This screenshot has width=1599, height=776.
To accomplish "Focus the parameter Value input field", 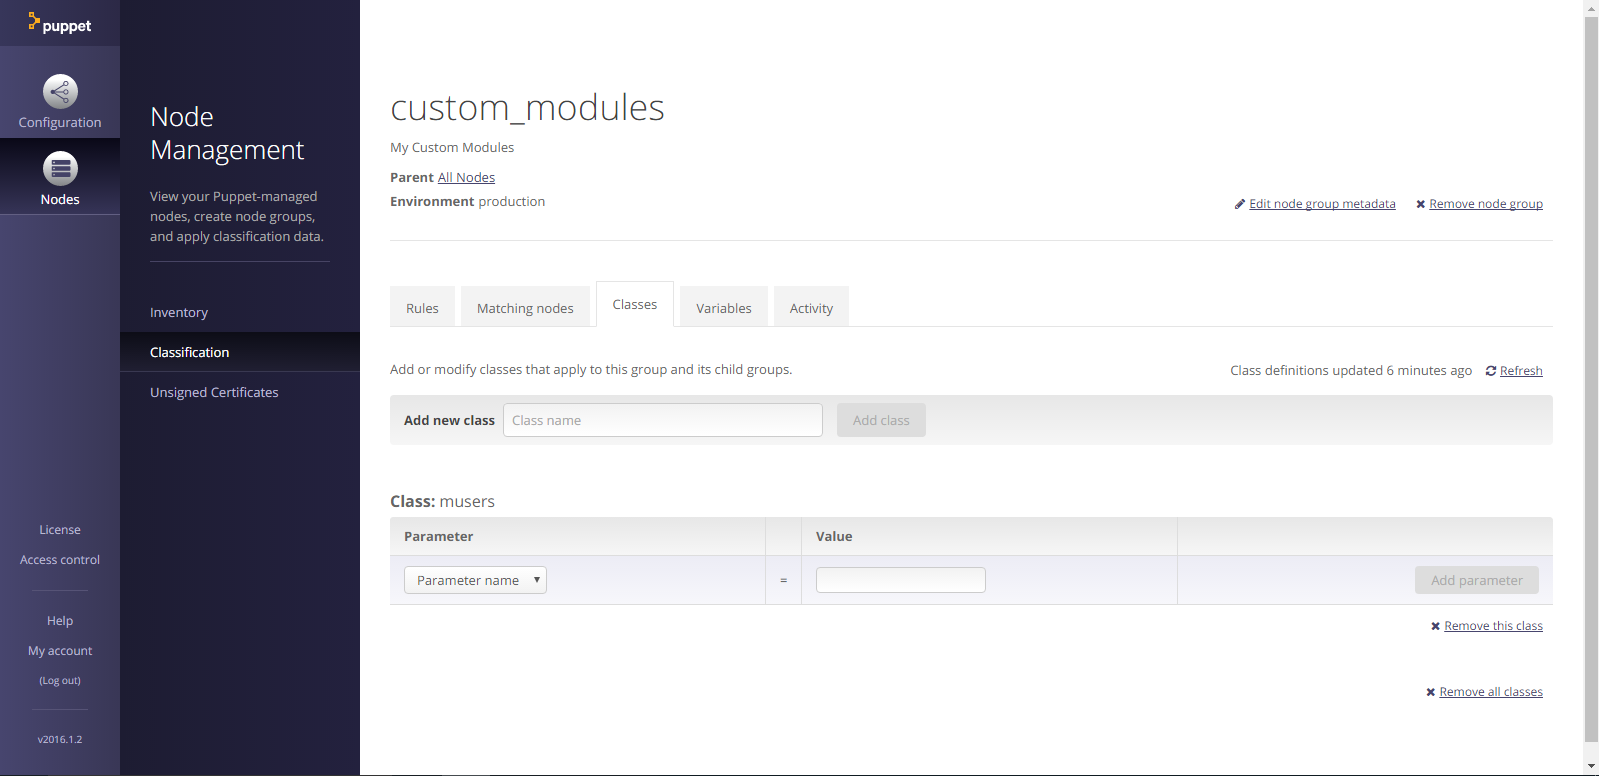I will (x=901, y=580).
